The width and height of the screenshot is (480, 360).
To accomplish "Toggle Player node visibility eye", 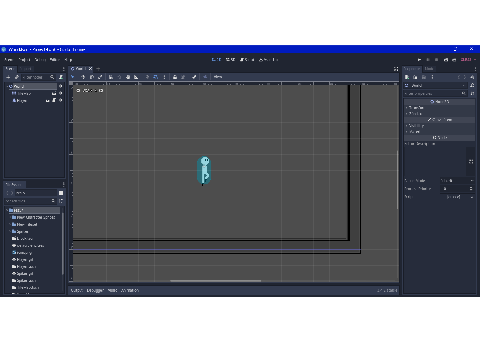I will coord(61,100).
